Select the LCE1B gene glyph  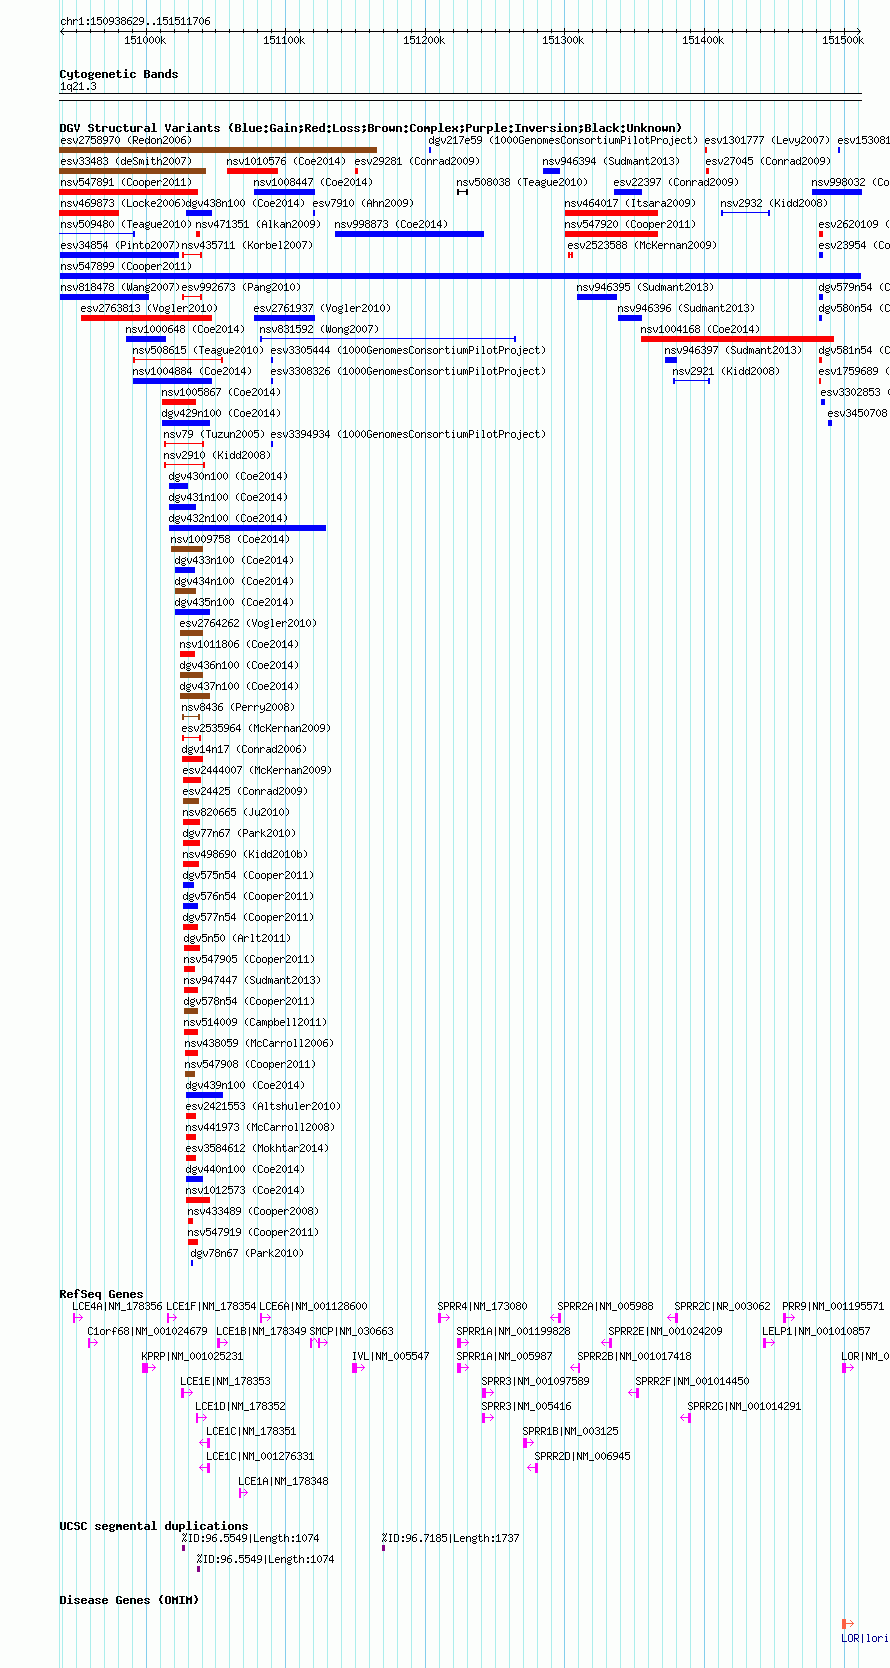(x=222, y=1343)
